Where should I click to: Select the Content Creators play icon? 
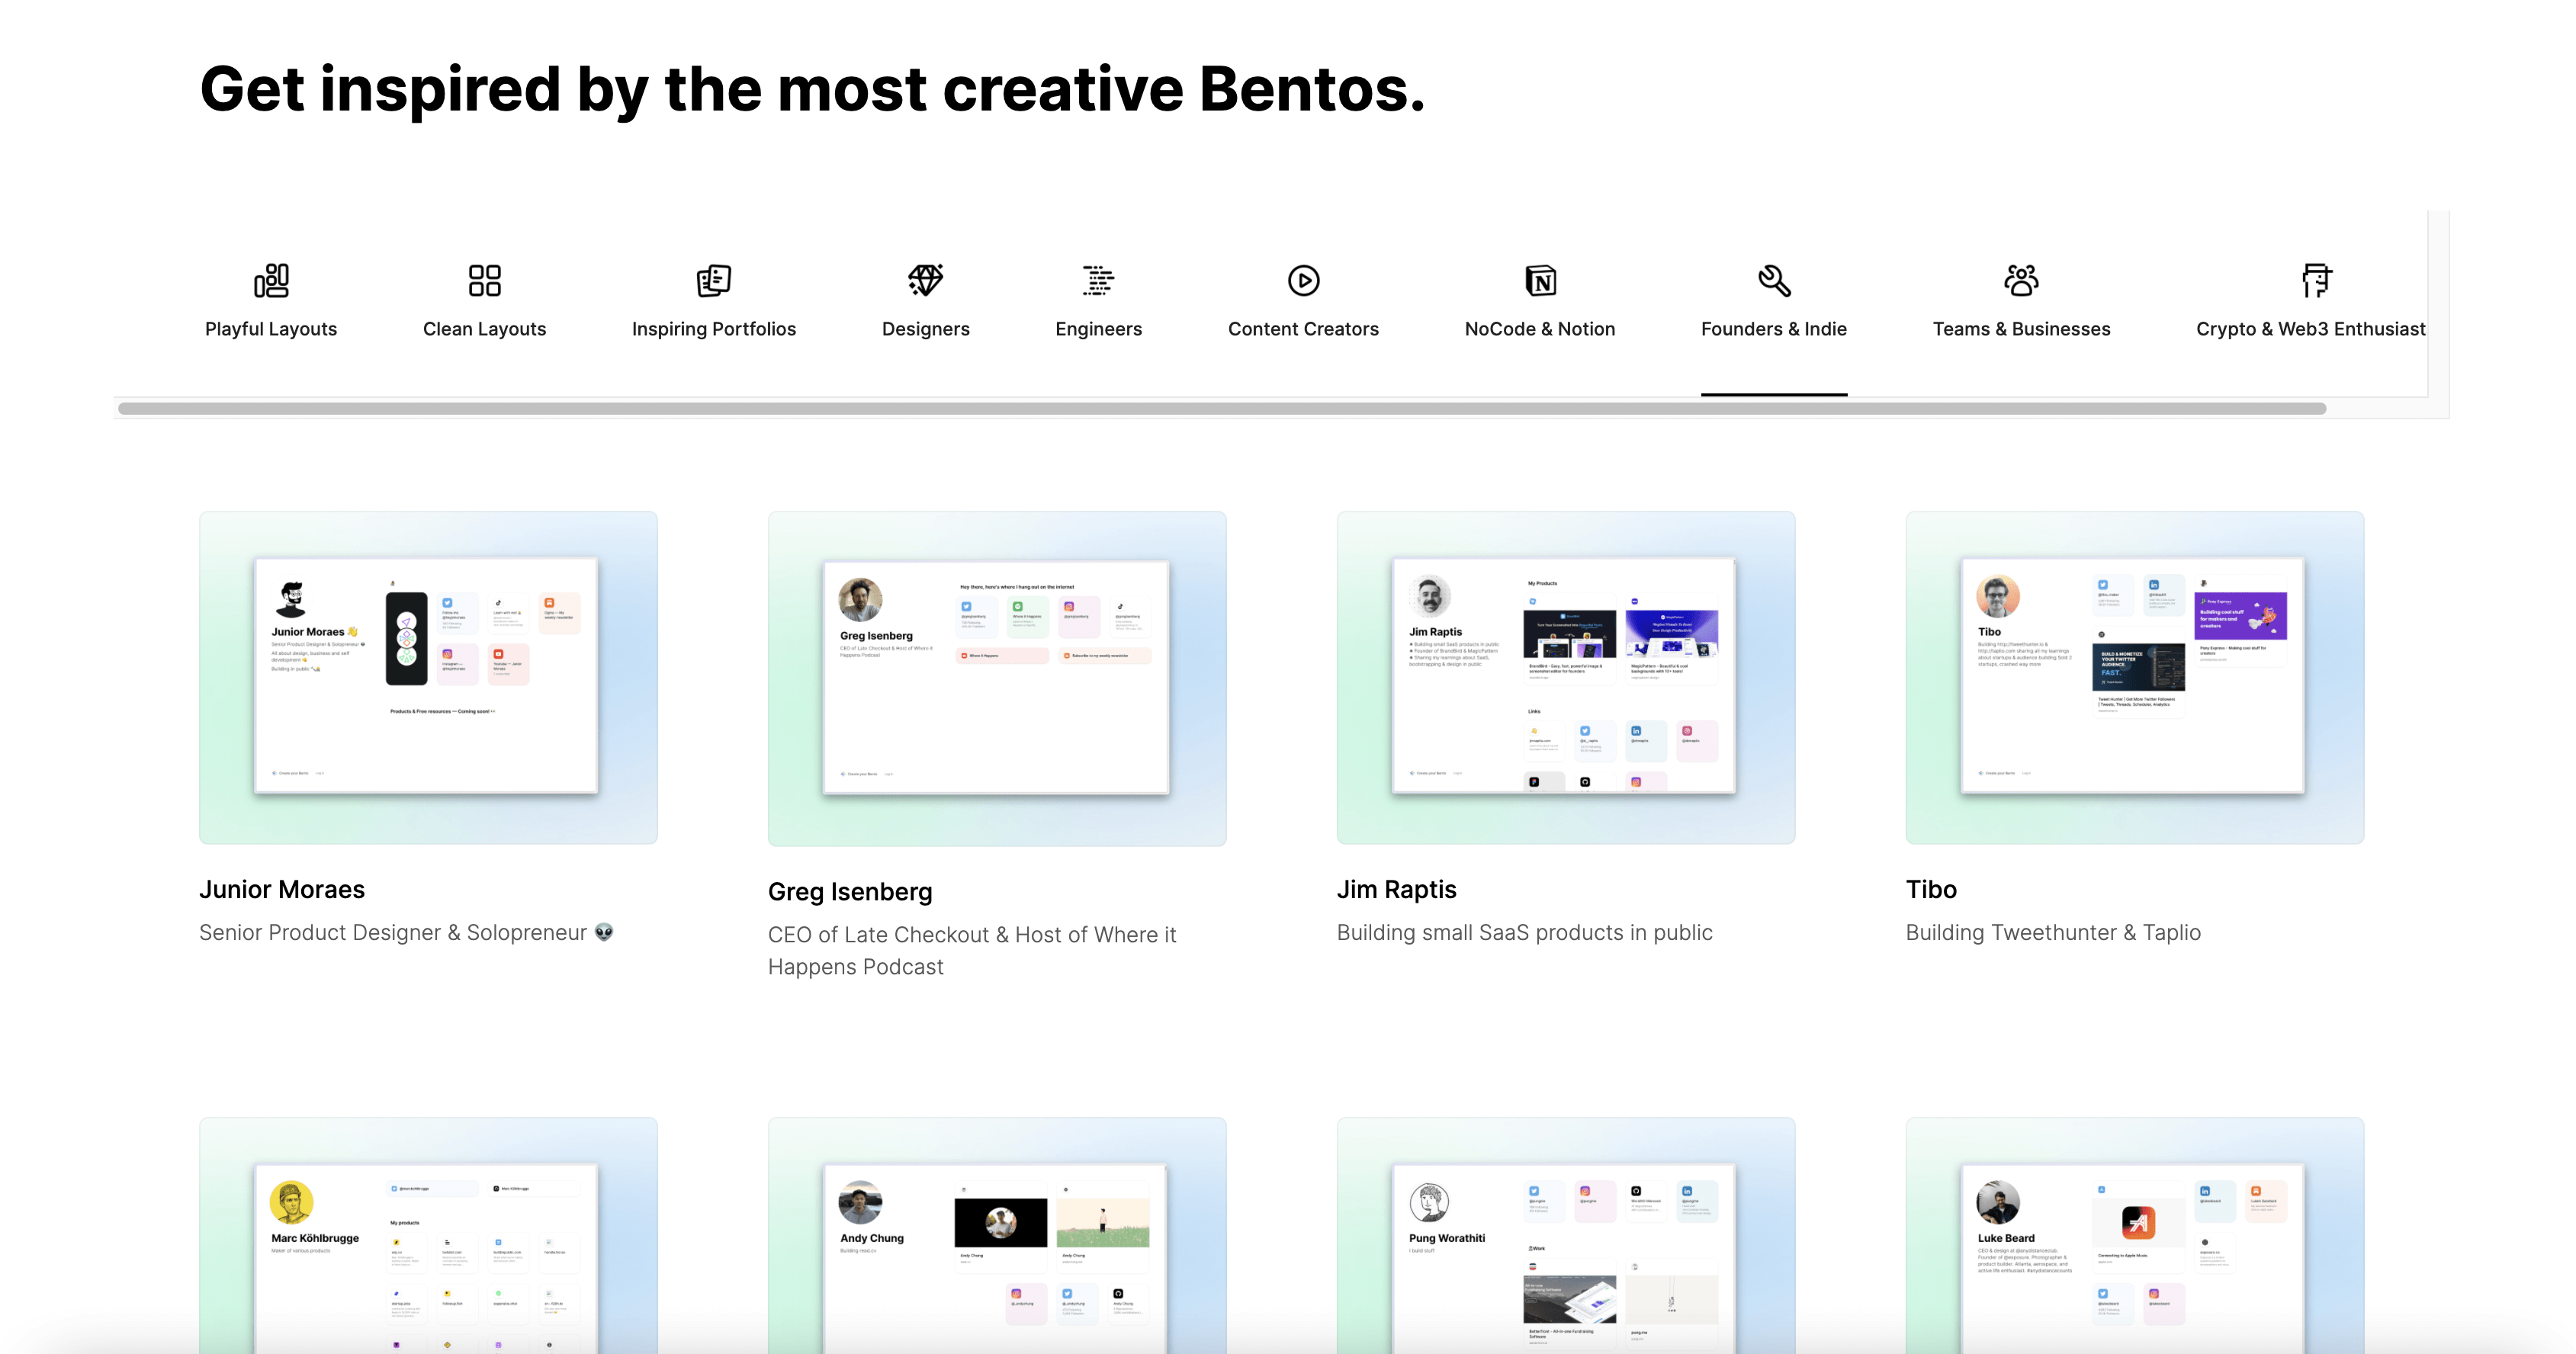point(1303,281)
